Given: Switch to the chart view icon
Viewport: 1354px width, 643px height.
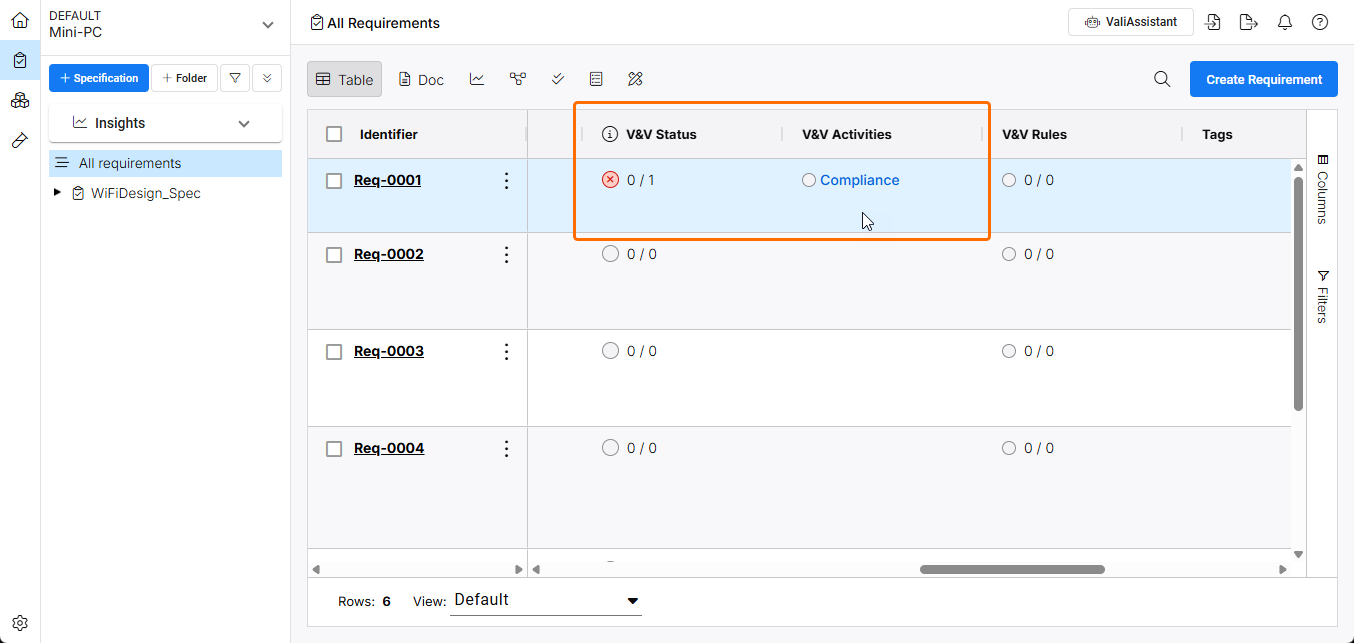Looking at the screenshot, I should (477, 79).
